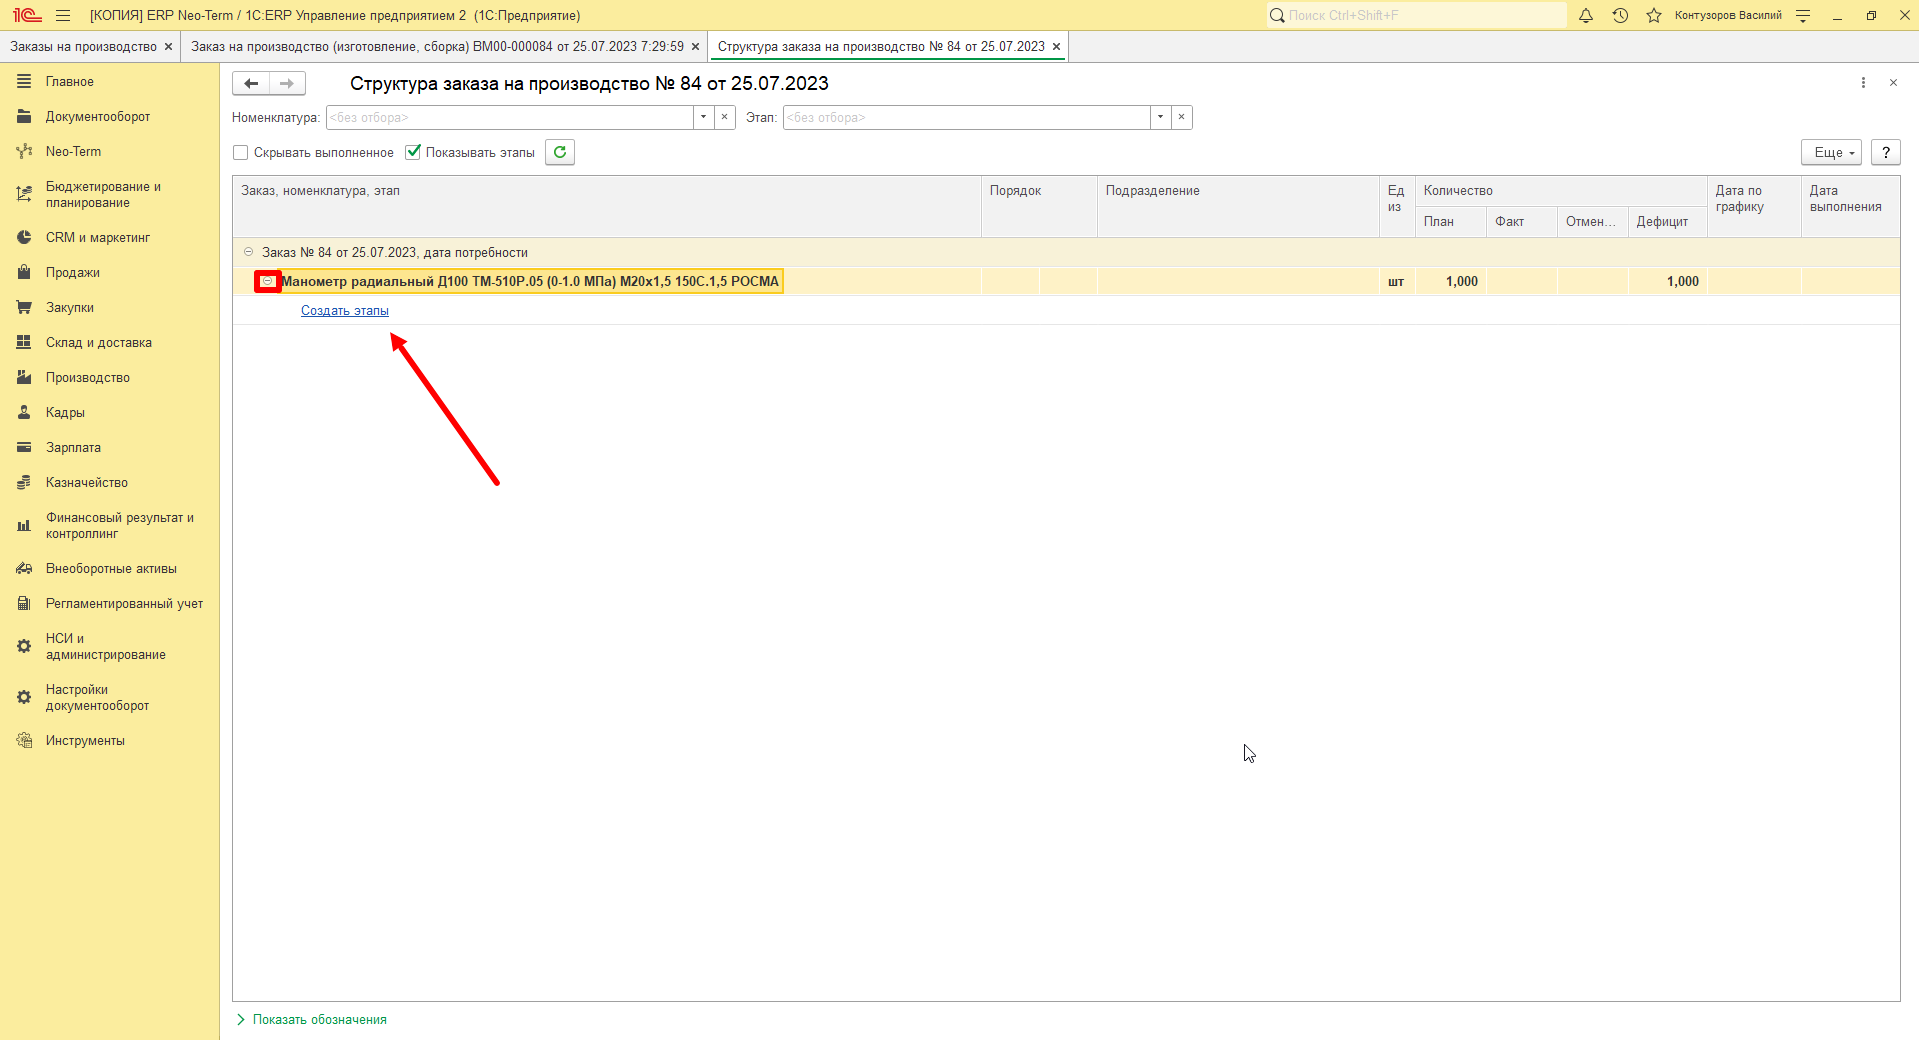Switch to Заказ на производство BM00-000084 tab

tap(438, 46)
